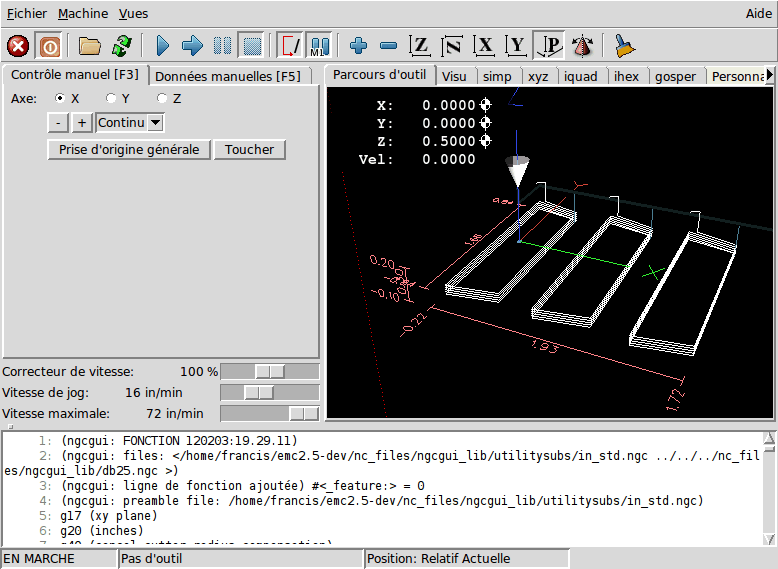Clear live plot with the broom icon
The image size is (778, 569).
pyautogui.click(x=625, y=46)
